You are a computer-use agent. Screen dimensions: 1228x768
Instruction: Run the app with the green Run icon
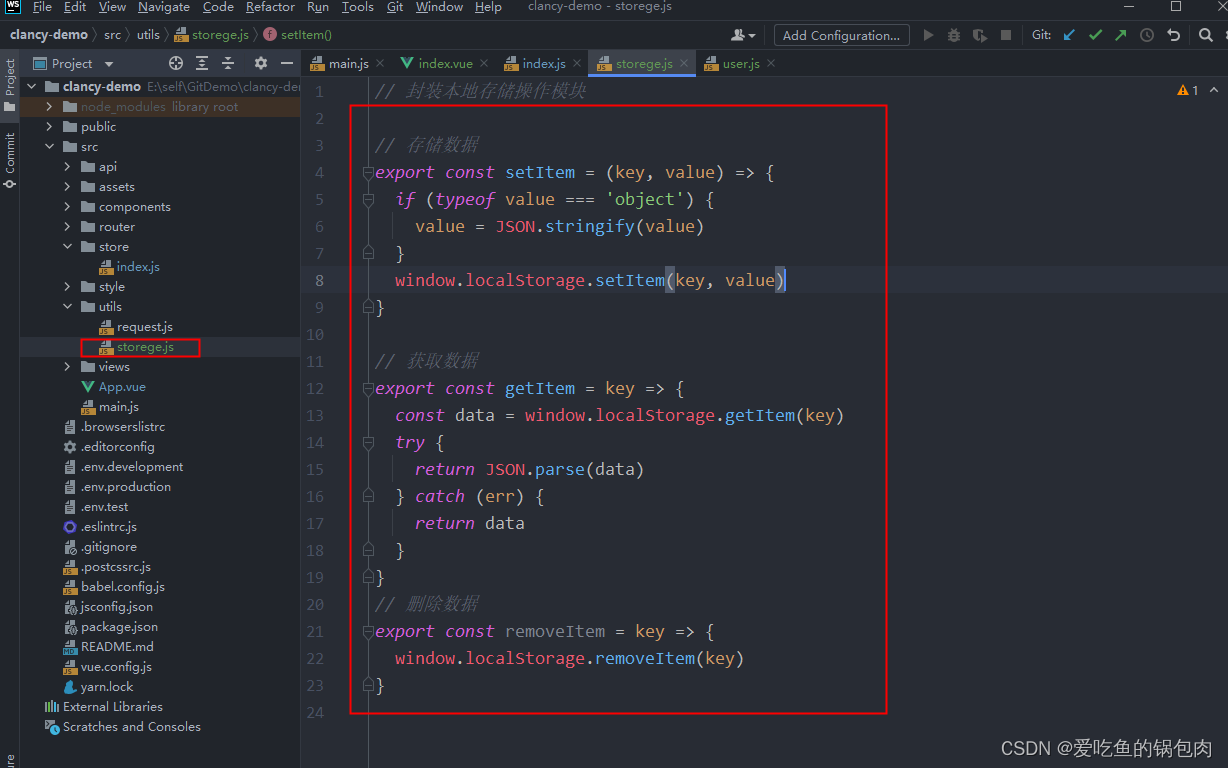point(928,34)
